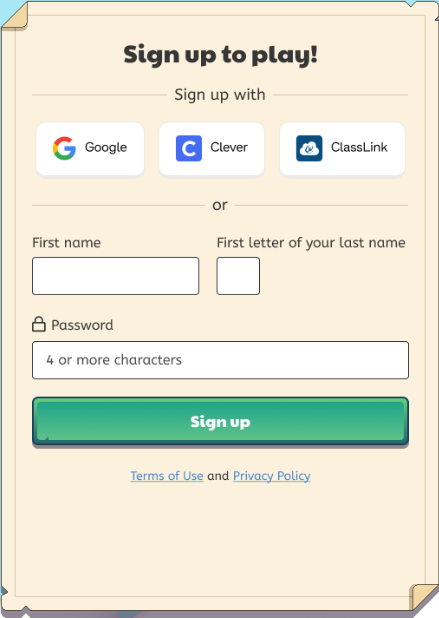Click the "Sign up to play!" heading
The height and width of the screenshot is (618, 439).
pos(220,55)
